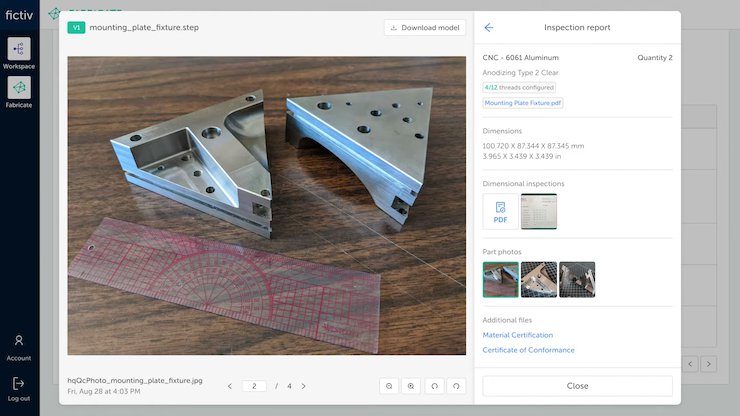Open the Certificate of Conformance link

coord(528,350)
